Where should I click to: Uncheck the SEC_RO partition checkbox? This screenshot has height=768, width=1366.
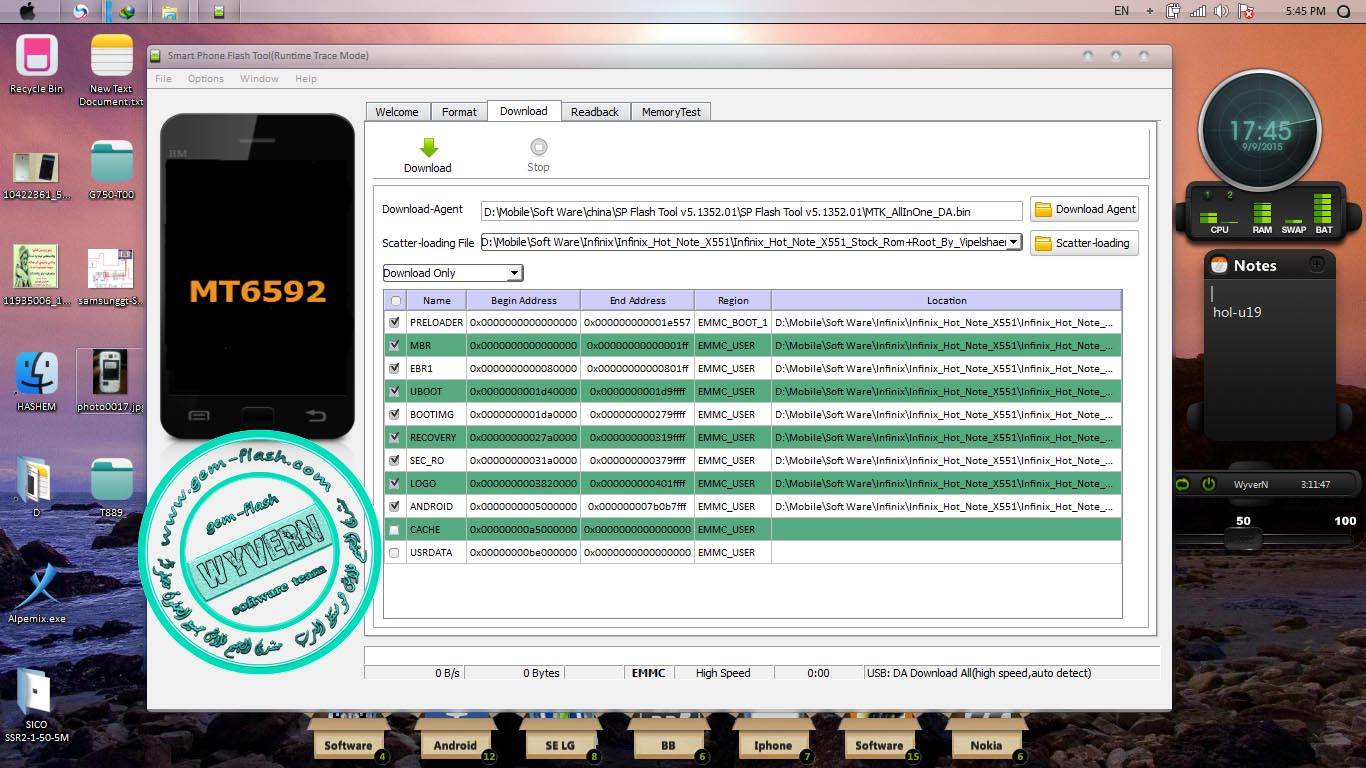point(395,460)
